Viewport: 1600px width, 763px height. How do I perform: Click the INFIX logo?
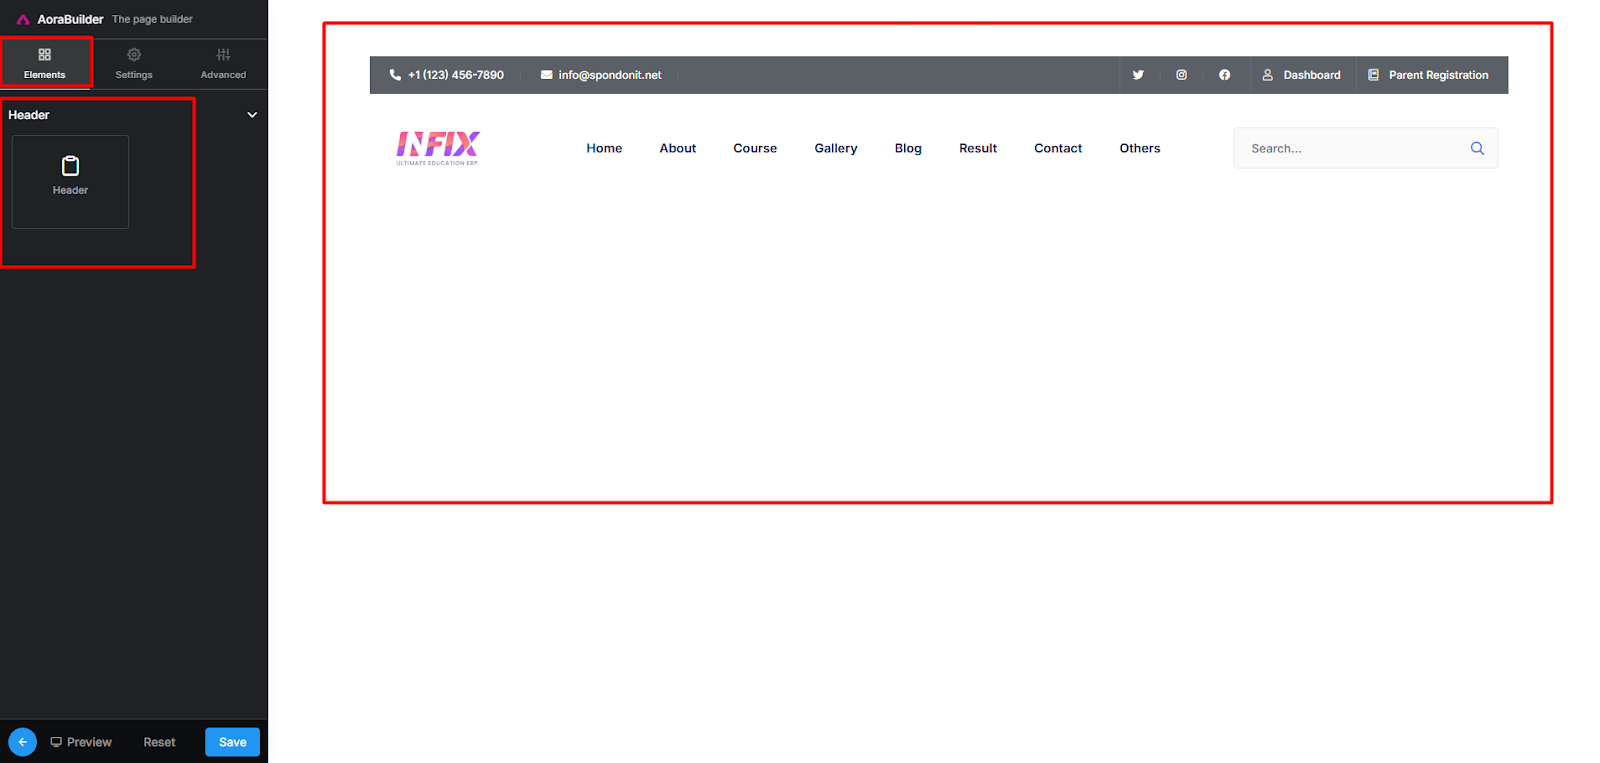click(x=438, y=148)
